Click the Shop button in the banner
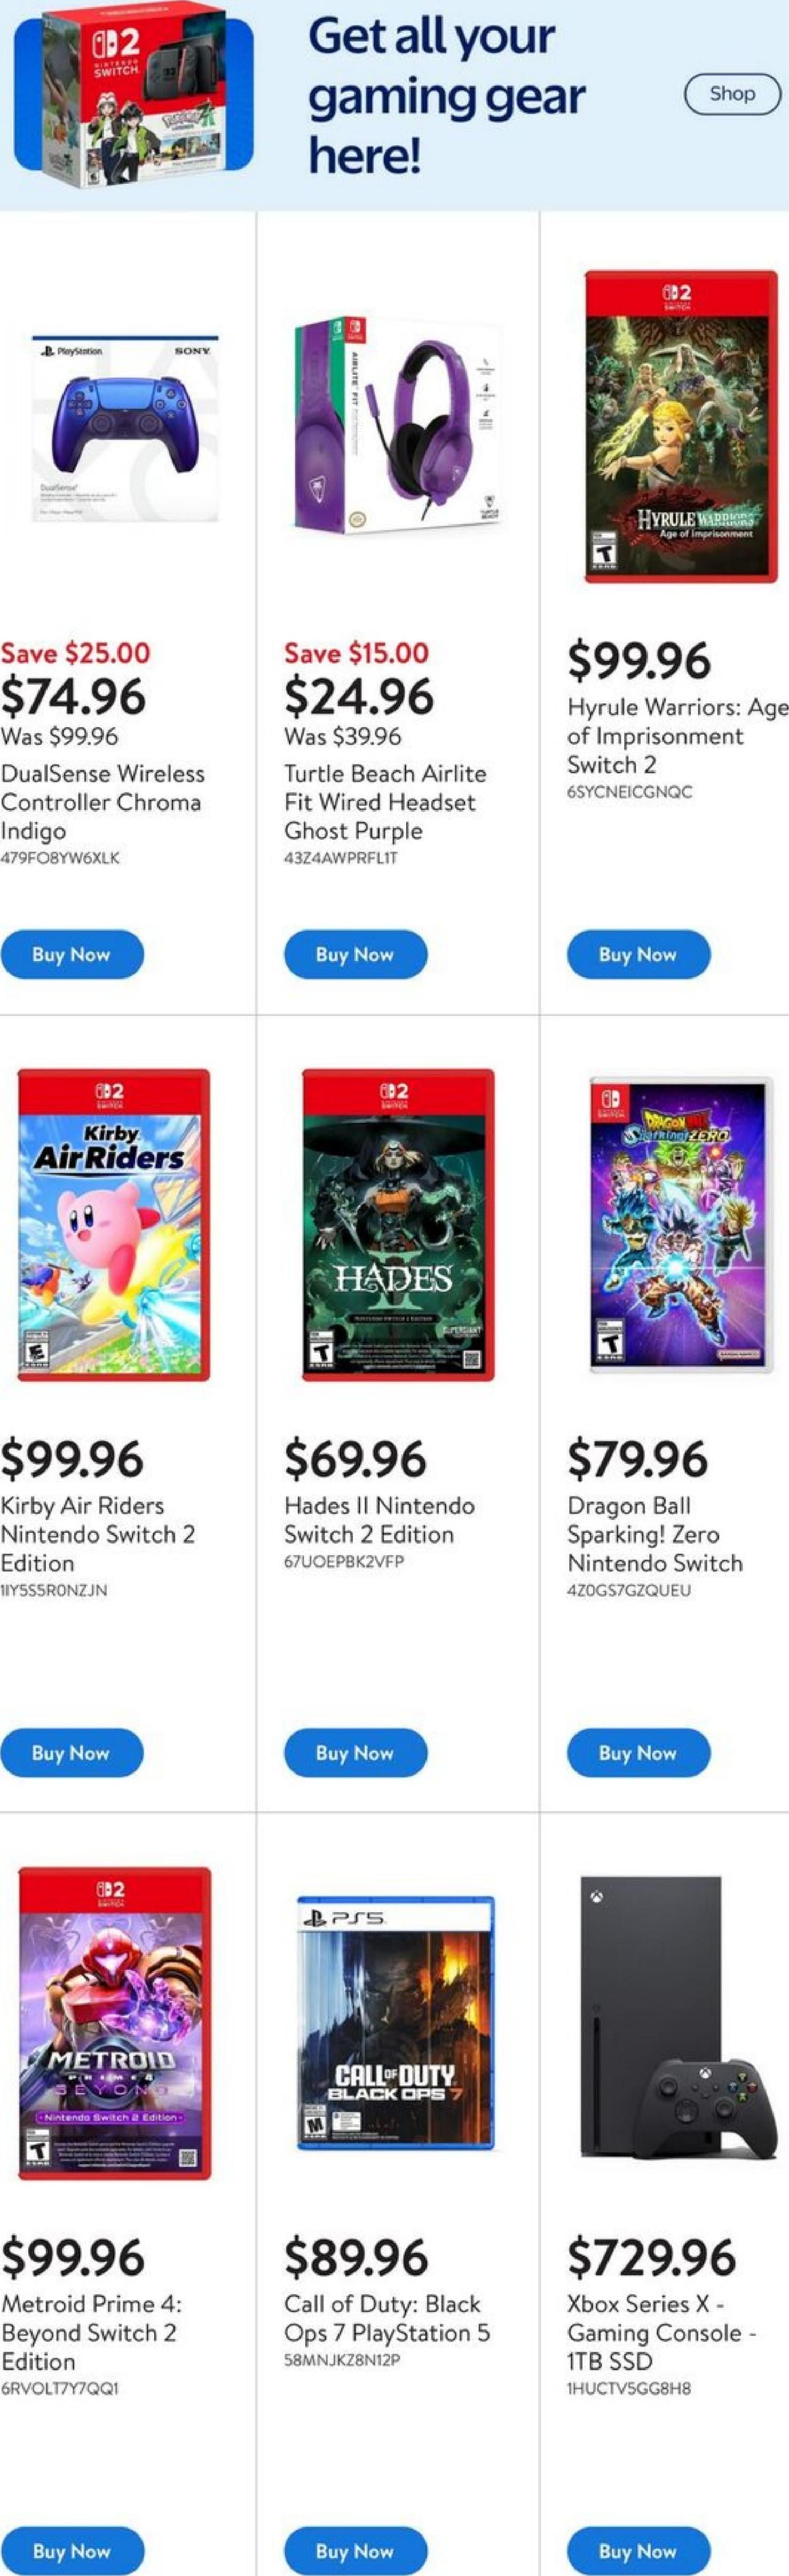 [x=732, y=94]
